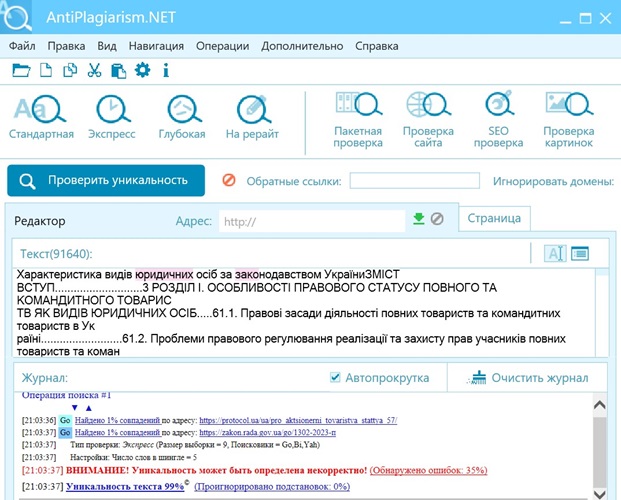Viewport: 621px width, 500px height.
Task: Toggle the Автопрокрутка checkbox
Action: point(335,377)
